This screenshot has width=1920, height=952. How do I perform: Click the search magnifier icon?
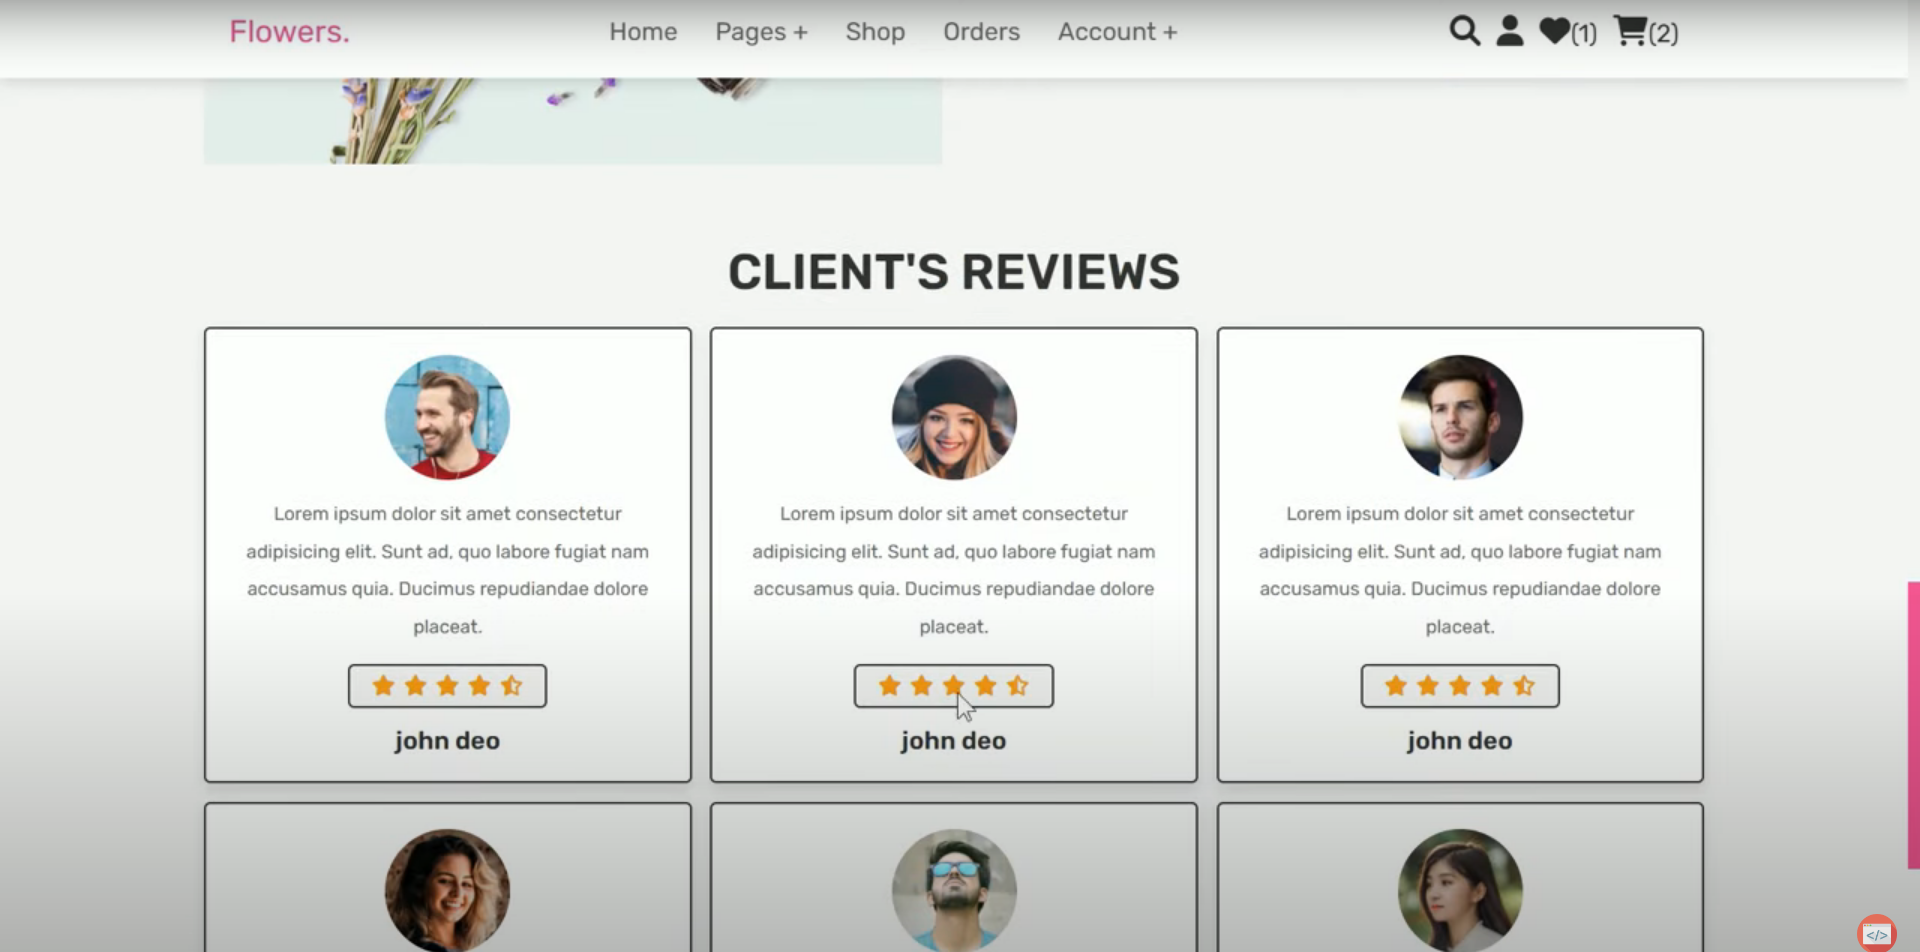(x=1463, y=31)
